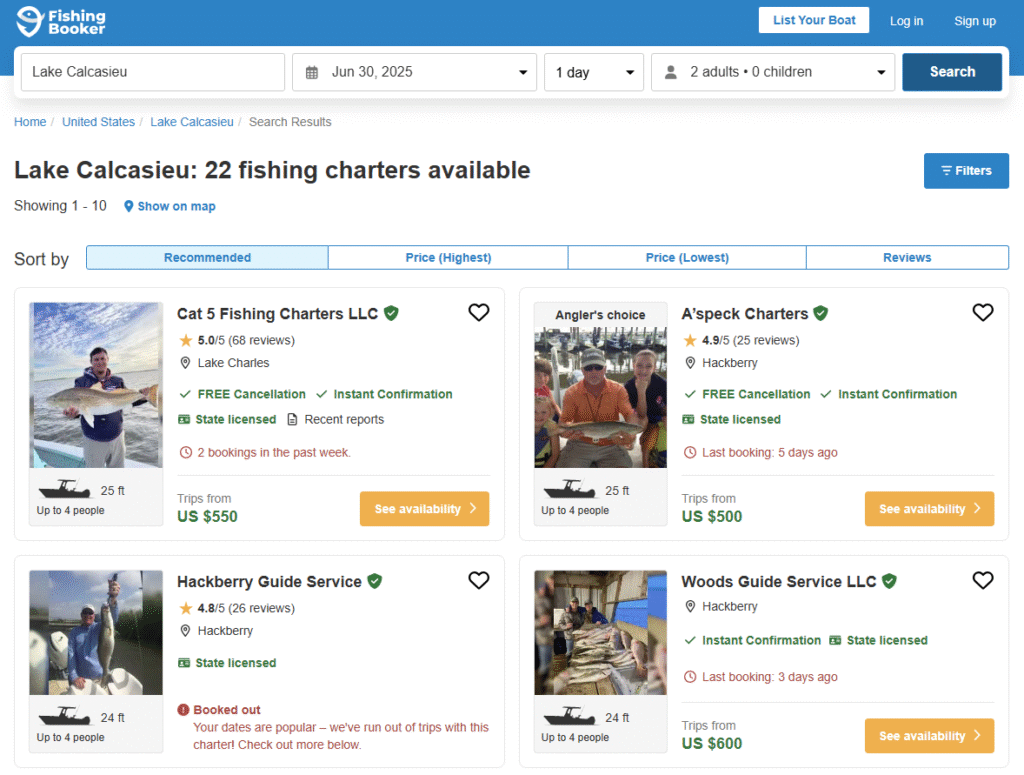Open the Filters button
Image resolution: width=1024 pixels, height=775 pixels.
[x=966, y=170]
